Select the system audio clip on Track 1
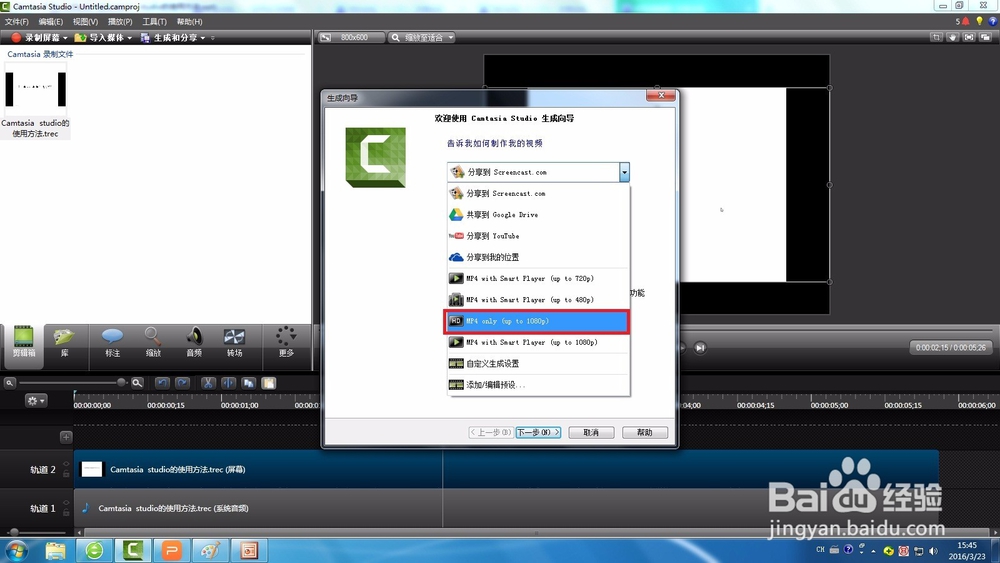1000x563 pixels. (506, 508)
